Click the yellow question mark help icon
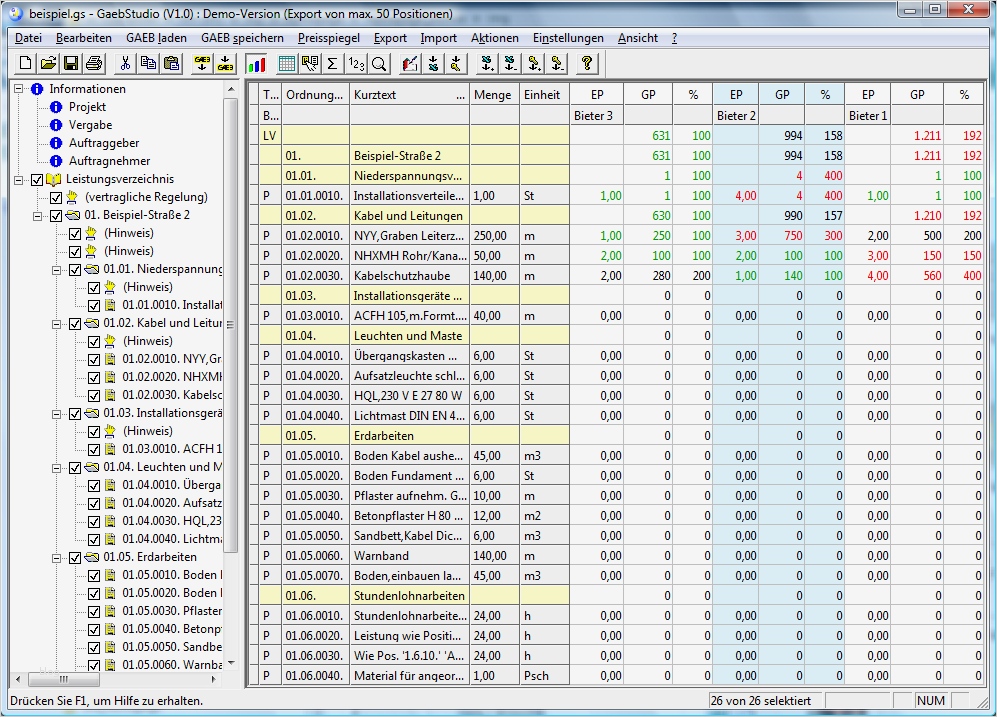 pyautogui.click(x=587, y=64)
